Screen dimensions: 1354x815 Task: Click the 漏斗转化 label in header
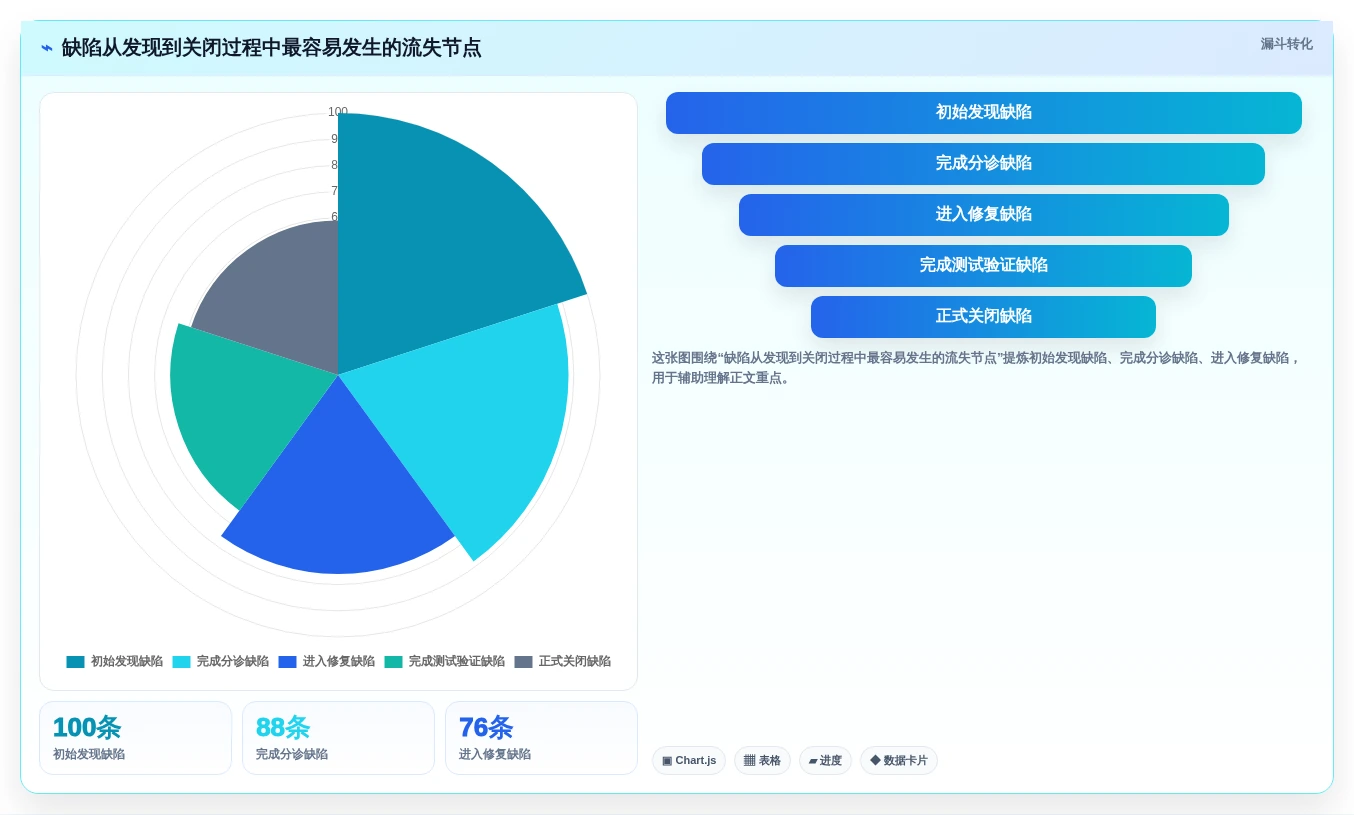click(1286, 44)
